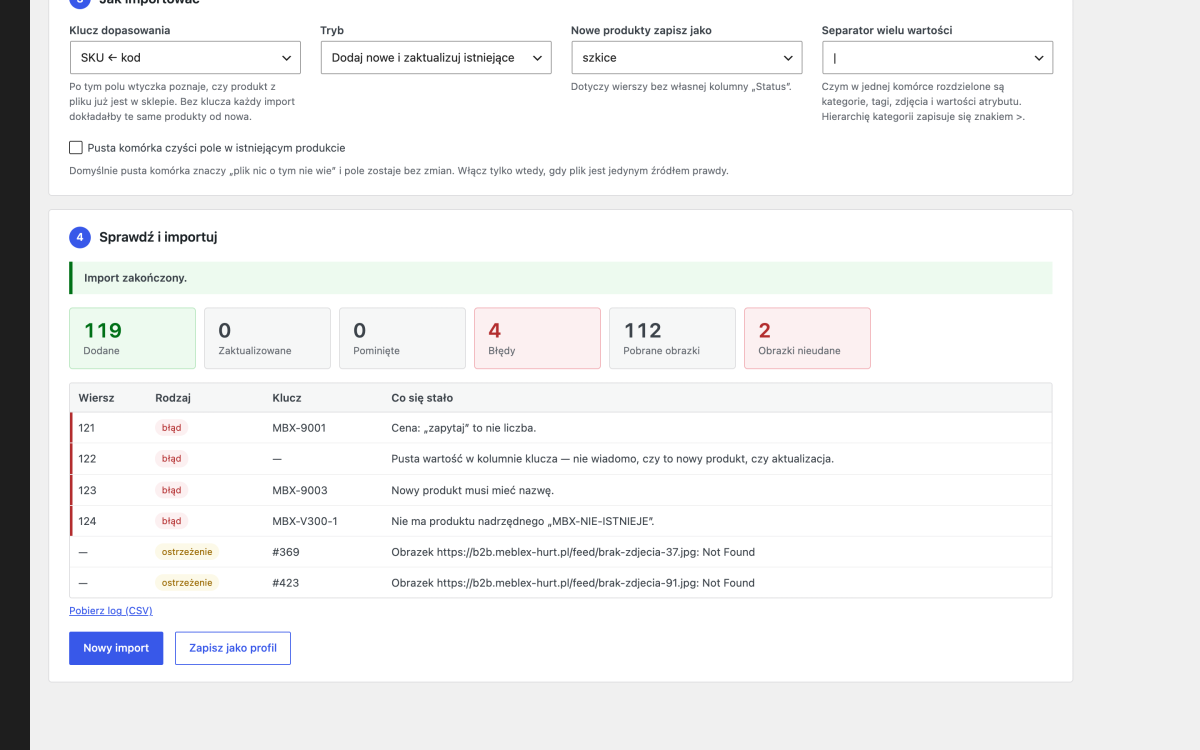The image size is (1200, 750).
Task: Enable the Pusta komórka czyści pole checkbox
Action: (x=76, y=148)
